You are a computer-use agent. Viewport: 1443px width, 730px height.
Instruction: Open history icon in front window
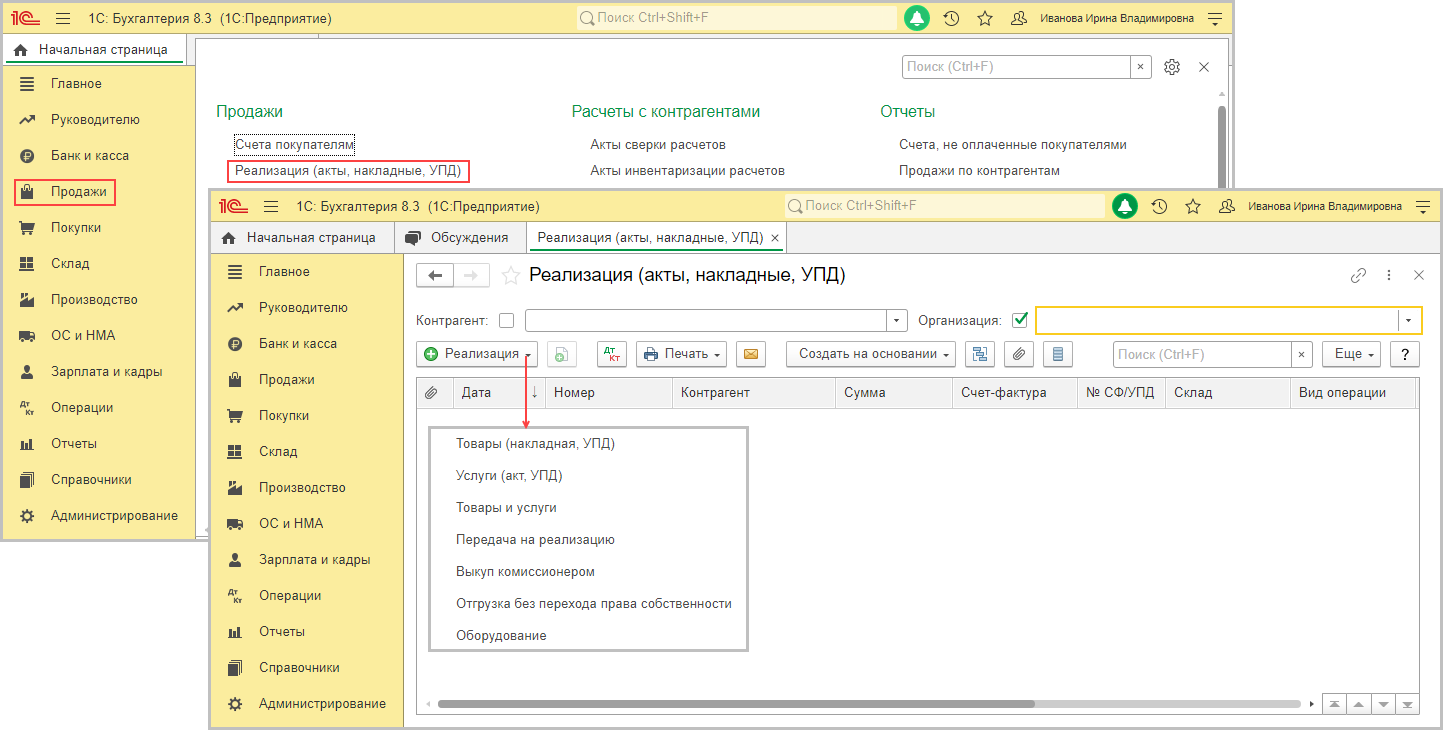(x=1159, y=206)
